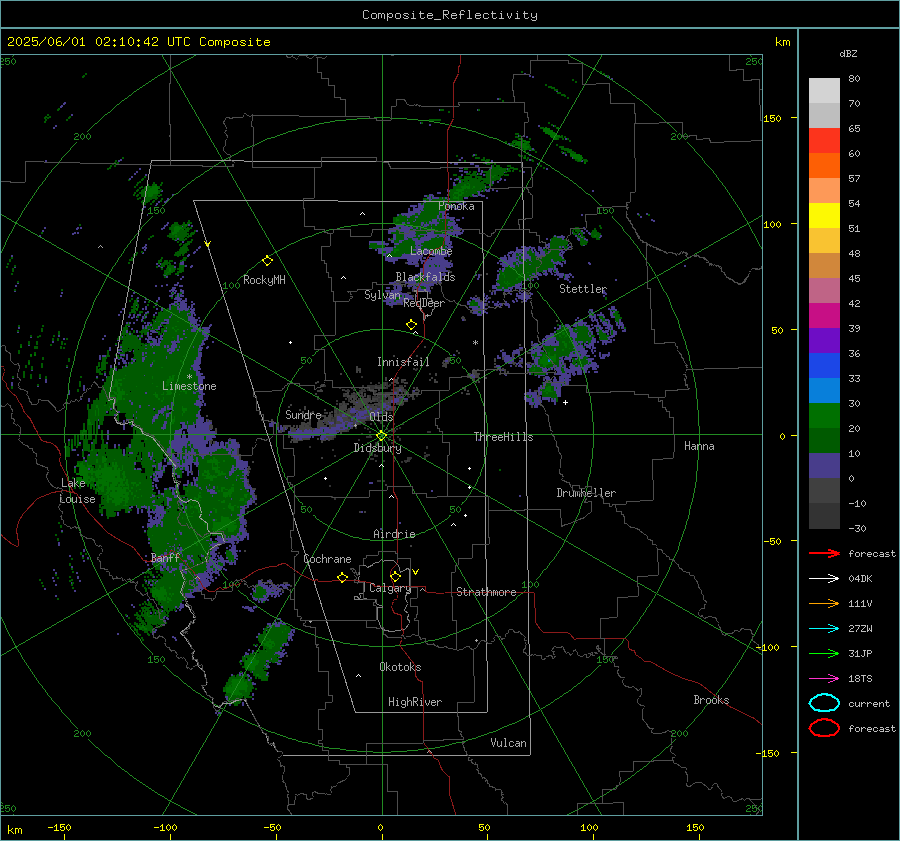Click the green 31JP arrow icon
This screenshot has height=841, width=900.
coord(824,653)
